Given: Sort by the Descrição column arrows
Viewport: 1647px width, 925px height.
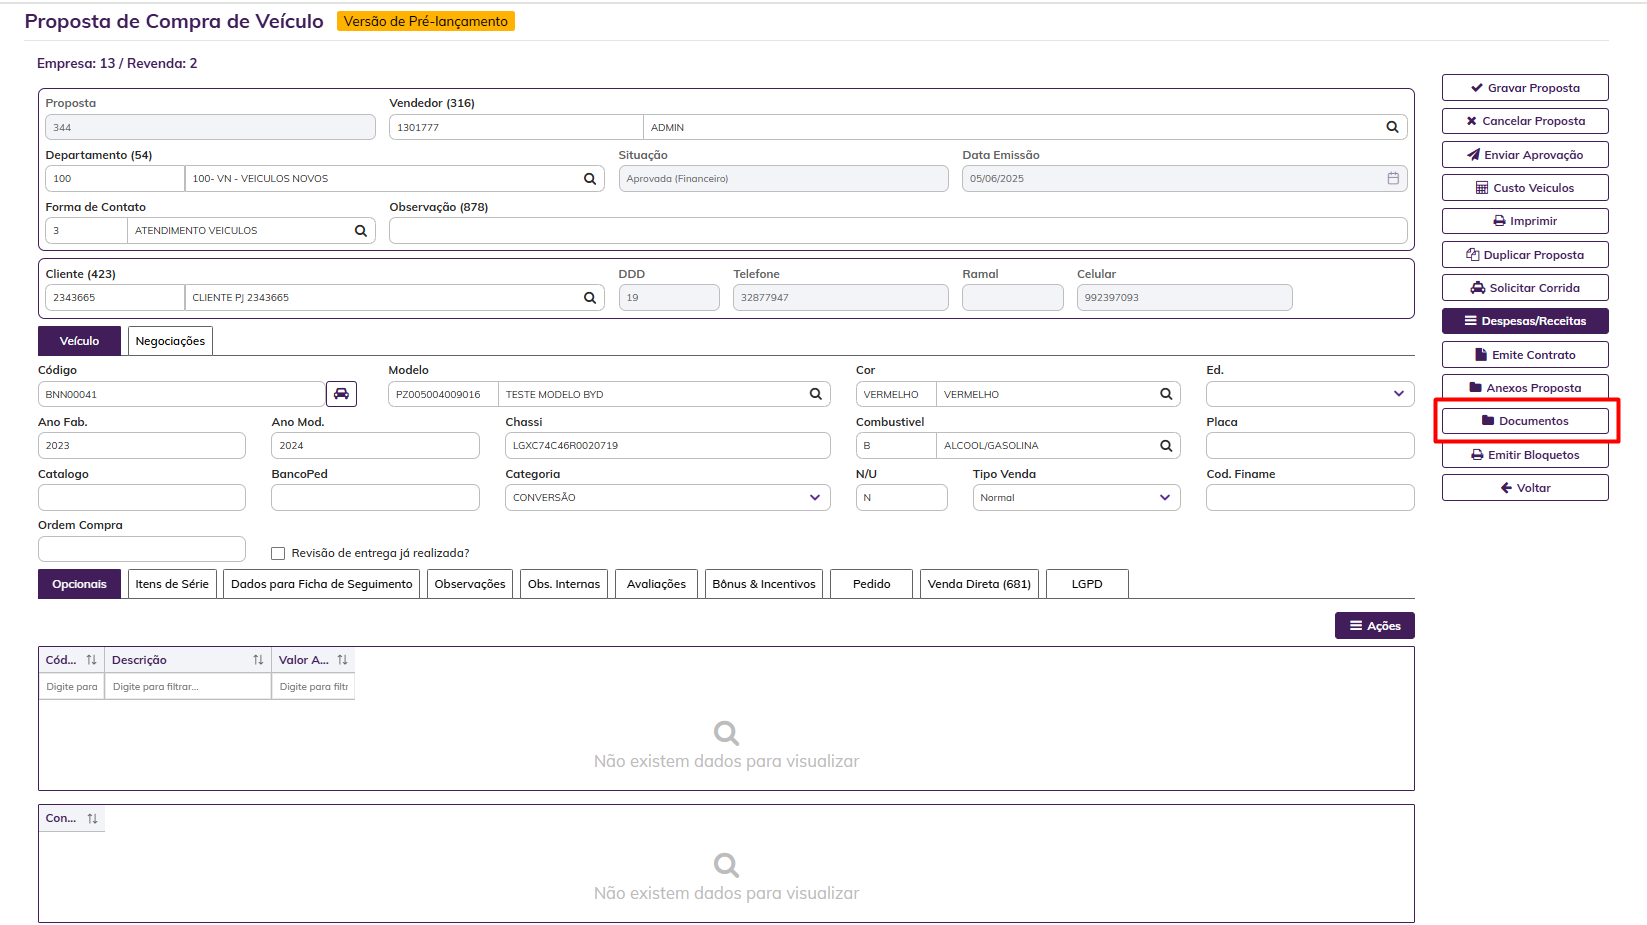Looking at the screenshot, I should [258, 660].
